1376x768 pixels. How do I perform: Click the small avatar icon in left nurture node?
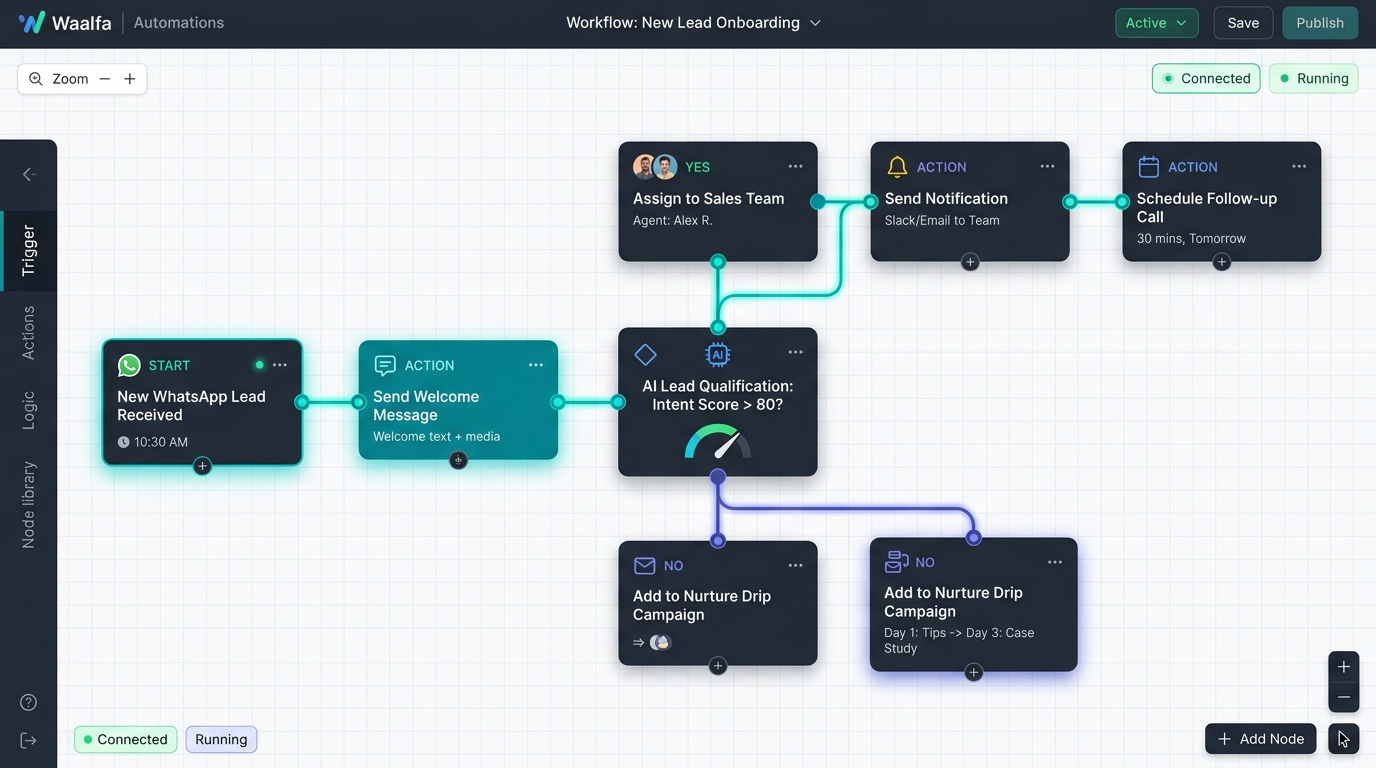point(660,642)
